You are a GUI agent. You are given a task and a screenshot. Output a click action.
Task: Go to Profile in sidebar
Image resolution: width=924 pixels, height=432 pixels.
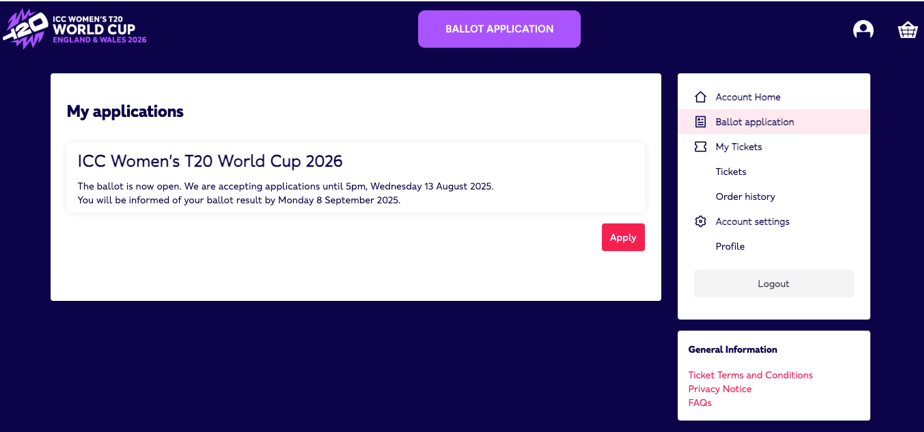[730, 246]
